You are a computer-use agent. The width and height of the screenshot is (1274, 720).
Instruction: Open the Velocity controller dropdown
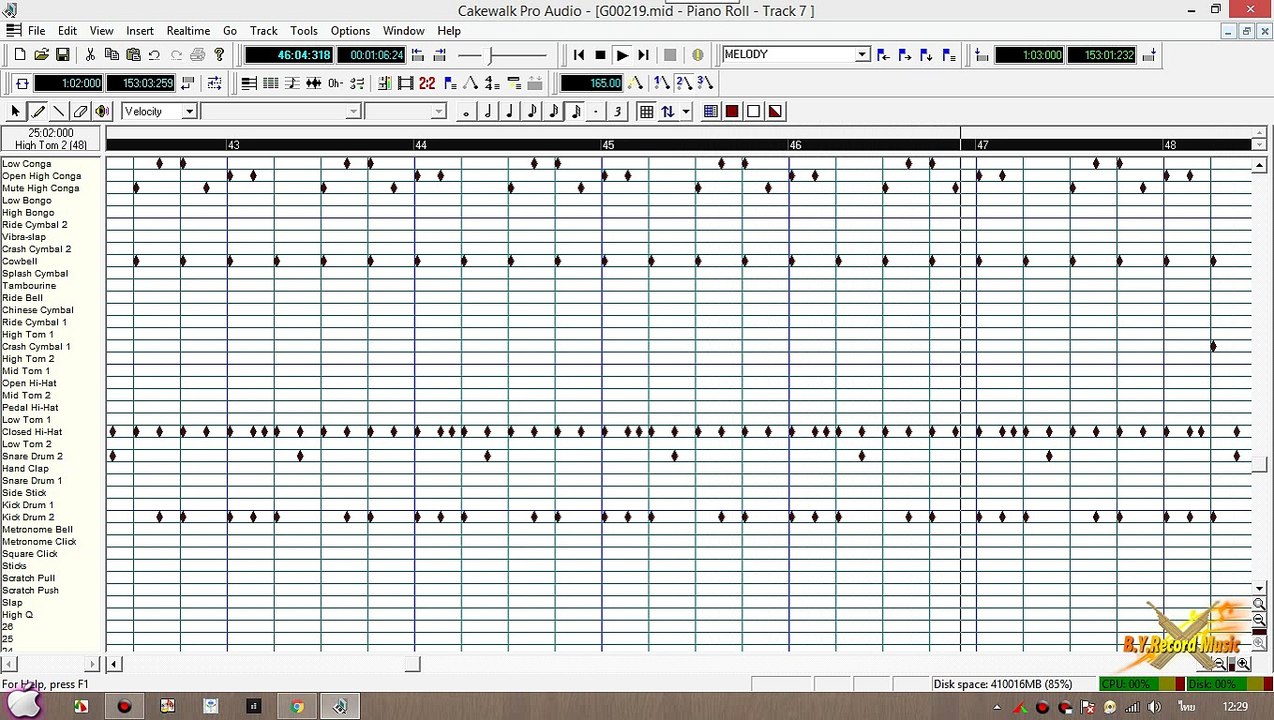[x=188, y=111]
